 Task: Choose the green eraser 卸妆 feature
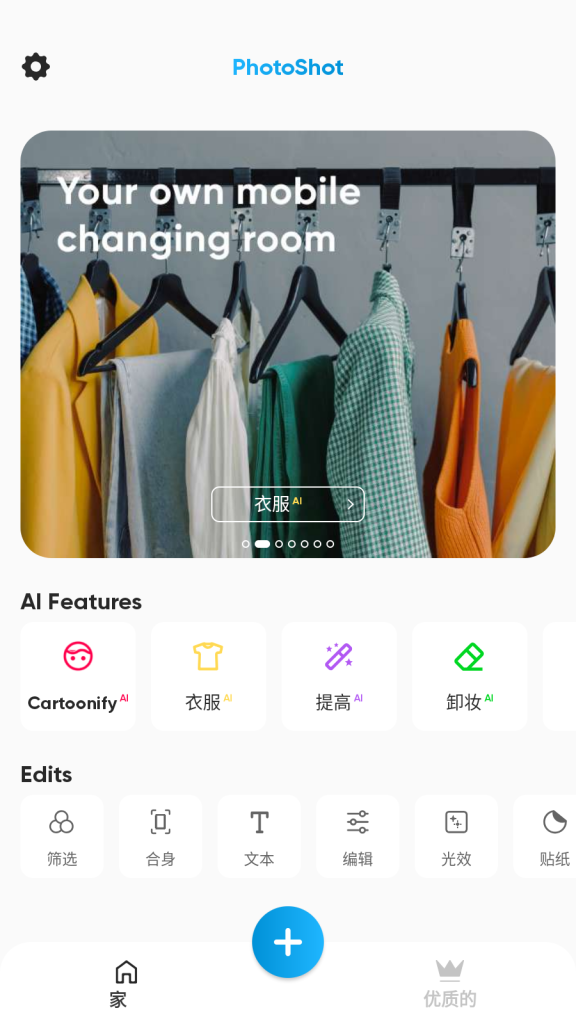coord(470,676)
